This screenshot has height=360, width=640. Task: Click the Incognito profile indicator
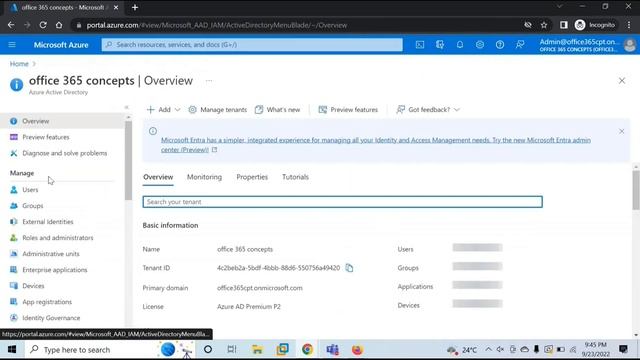(595, 25)
